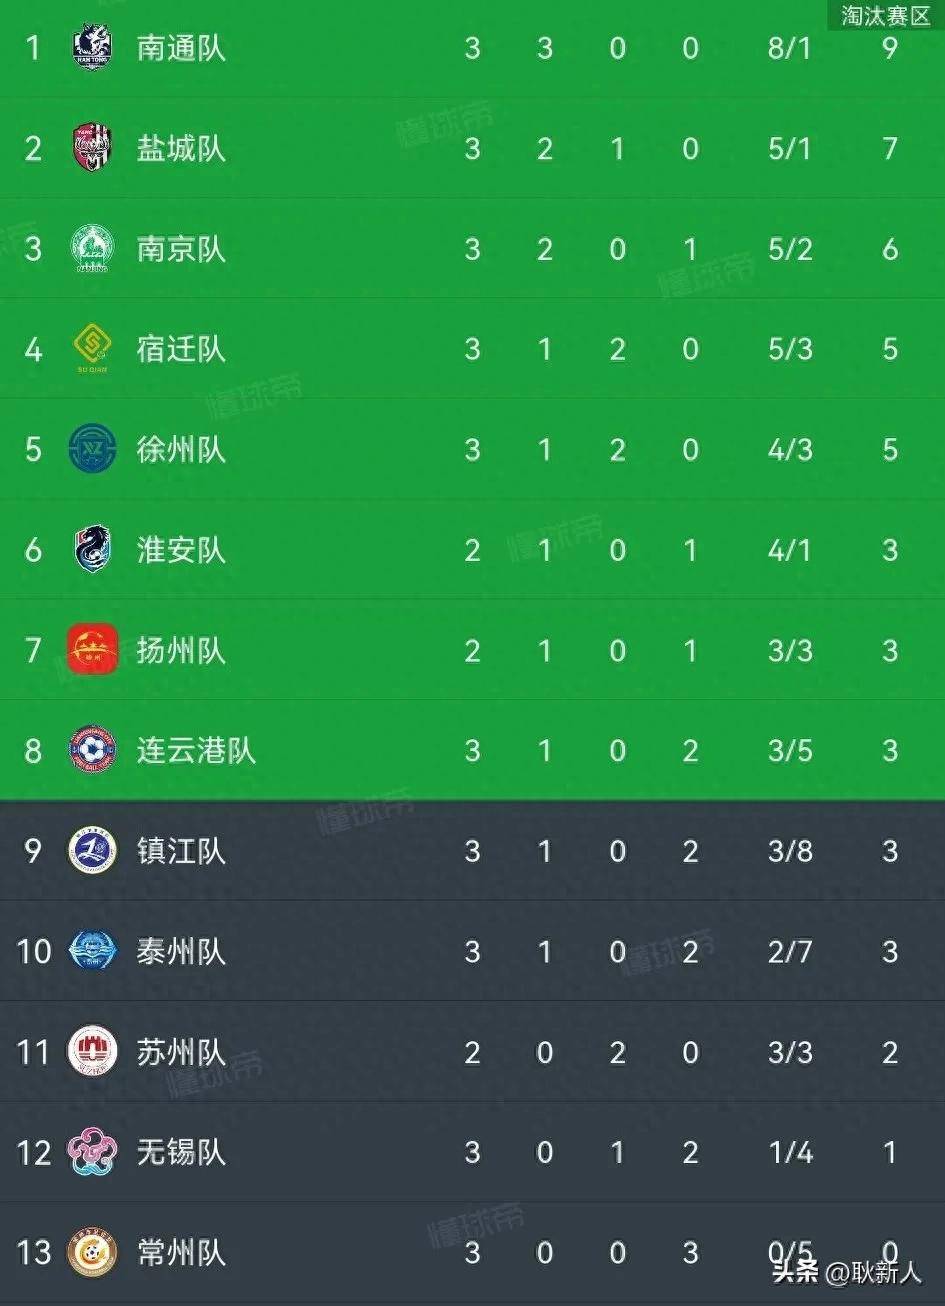945x1306 pixels.
Task: Open the 连云港队 team name link
Action: point(196,751)
